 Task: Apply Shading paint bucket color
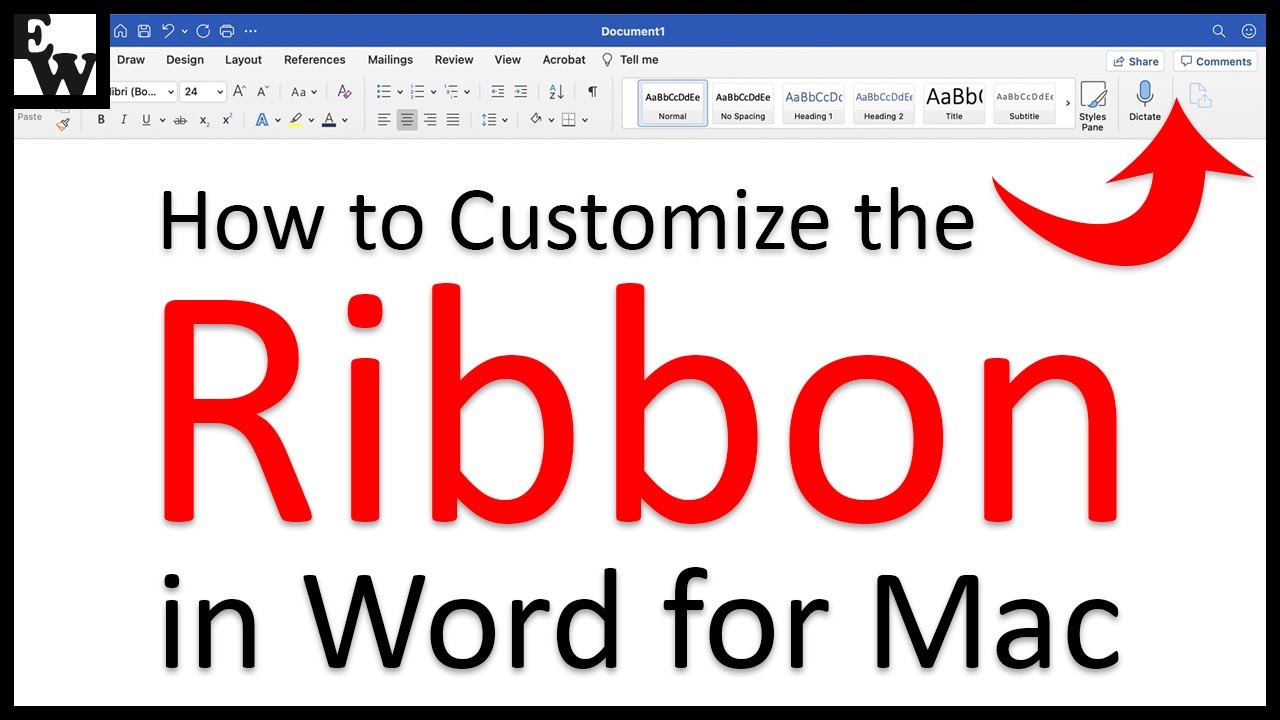tap(536, 120)
